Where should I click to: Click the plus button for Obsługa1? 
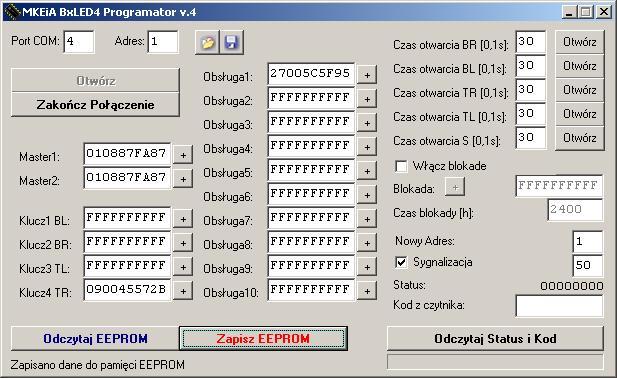pyautogui.click(x=367, y=75)
